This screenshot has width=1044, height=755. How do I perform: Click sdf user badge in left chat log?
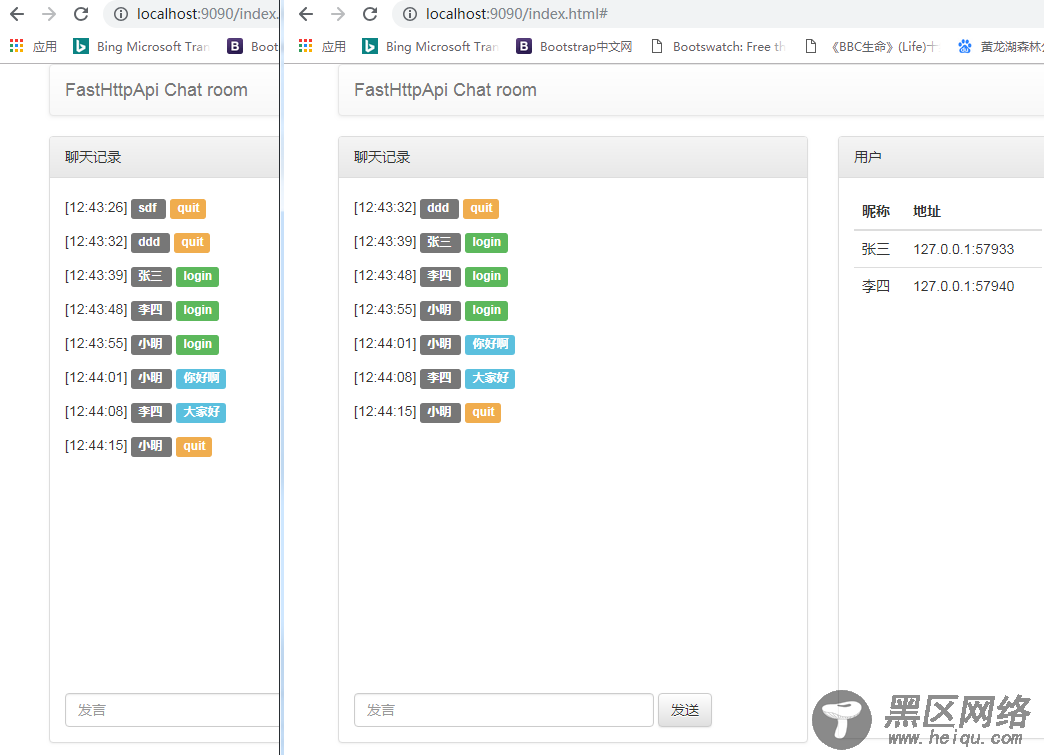(148, 208)
